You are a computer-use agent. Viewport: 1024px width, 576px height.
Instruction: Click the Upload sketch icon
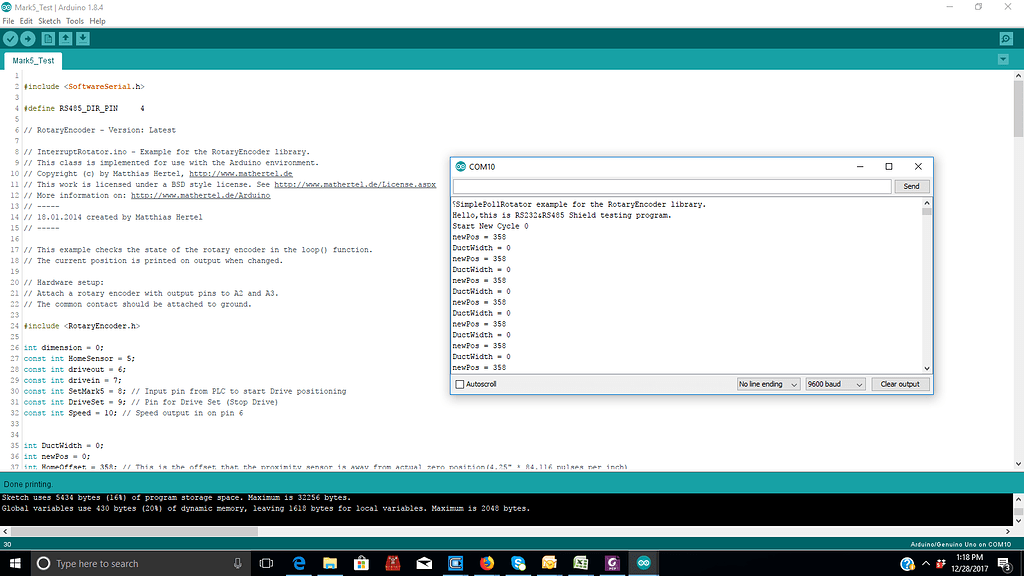28,38
